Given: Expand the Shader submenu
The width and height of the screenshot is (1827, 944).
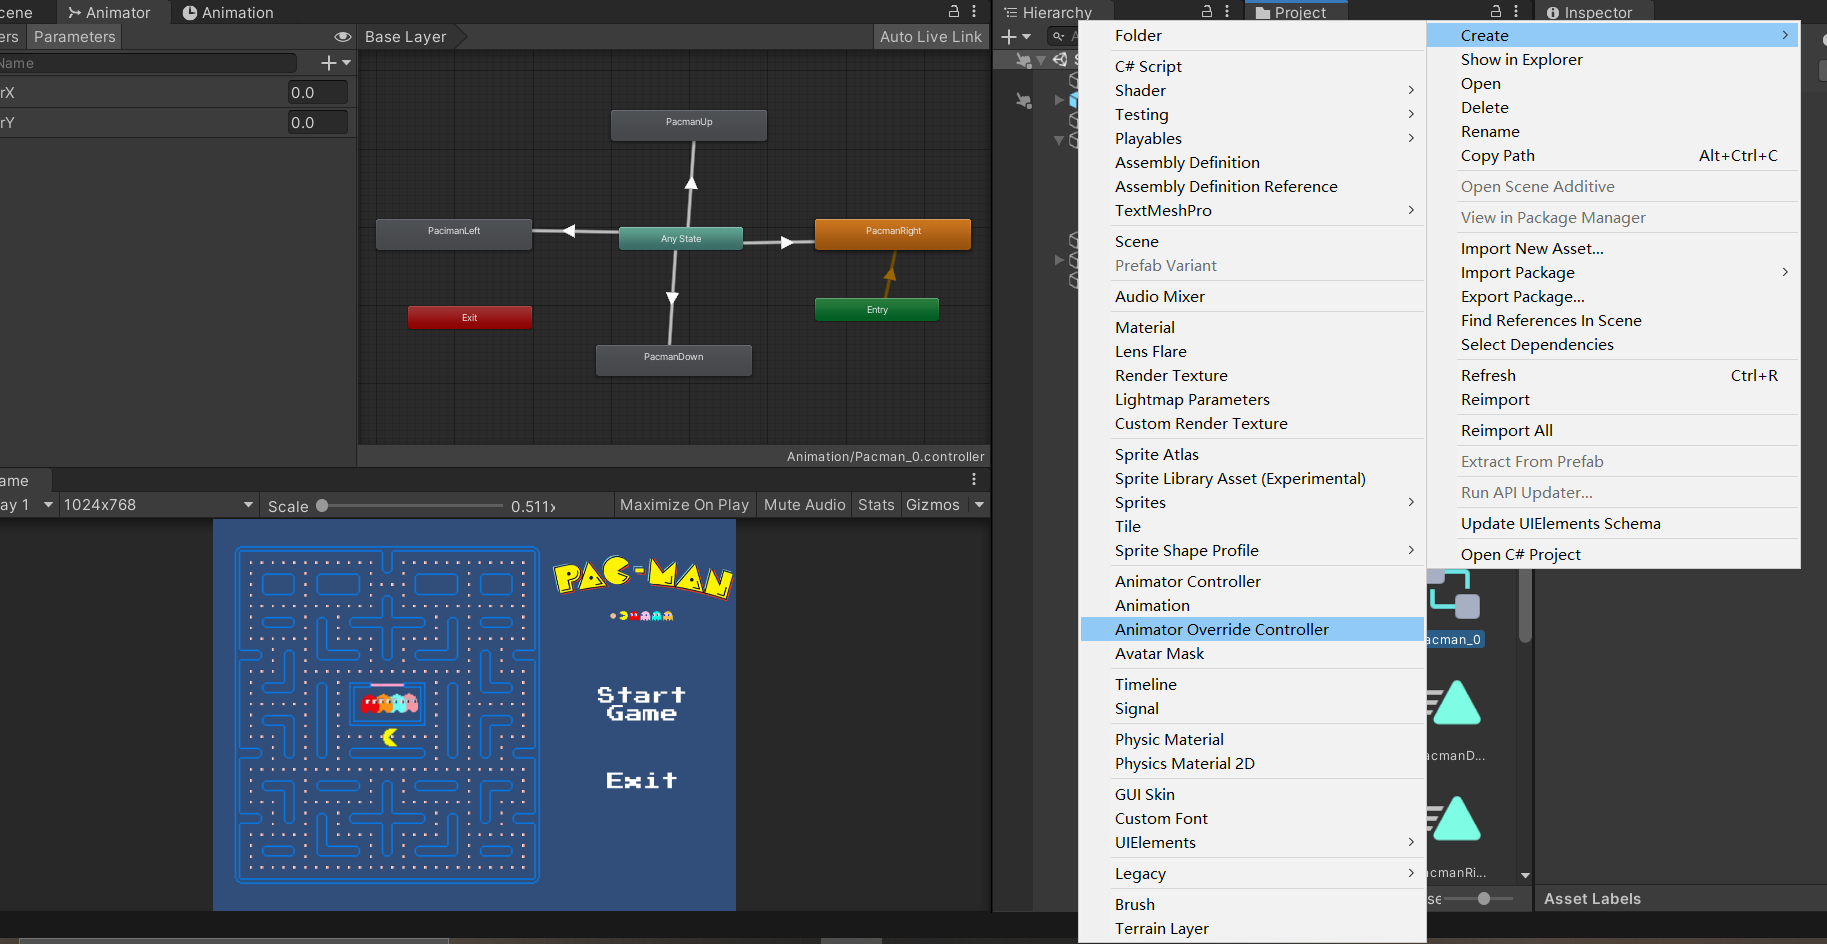Looking at the screenshot, I should 1252,90.
